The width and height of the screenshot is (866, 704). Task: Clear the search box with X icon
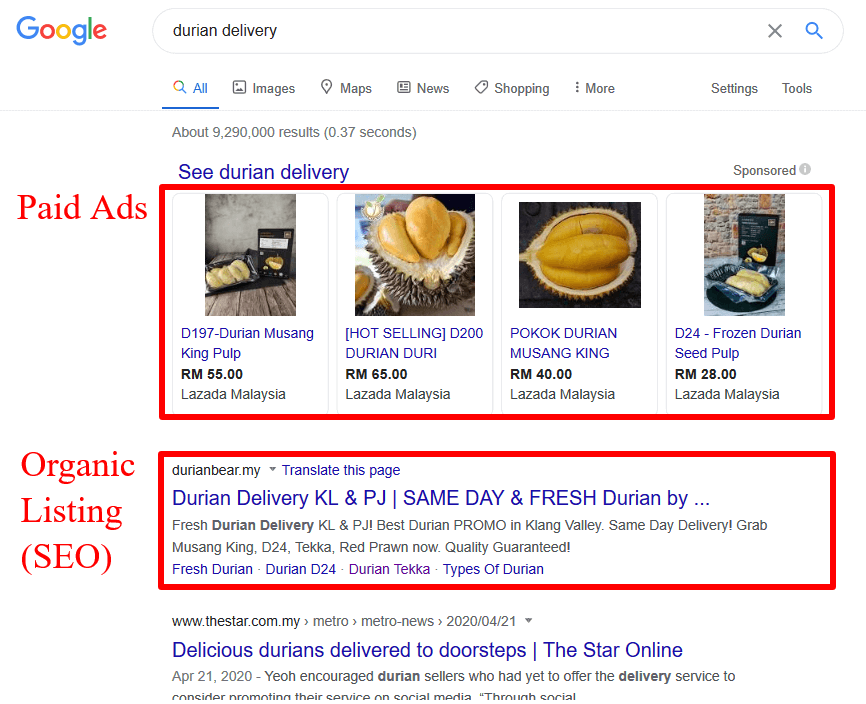pos(775,31)
